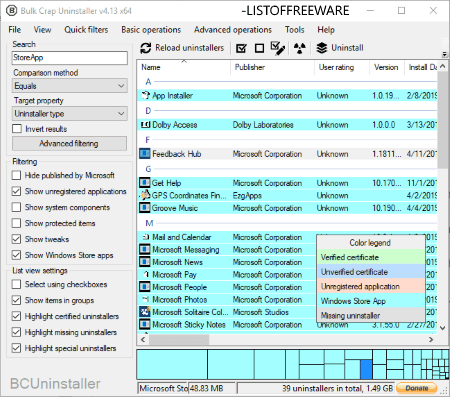Click the Feedback Hub icon
This screenshot has width=450, height=397.
pos(145,154)
